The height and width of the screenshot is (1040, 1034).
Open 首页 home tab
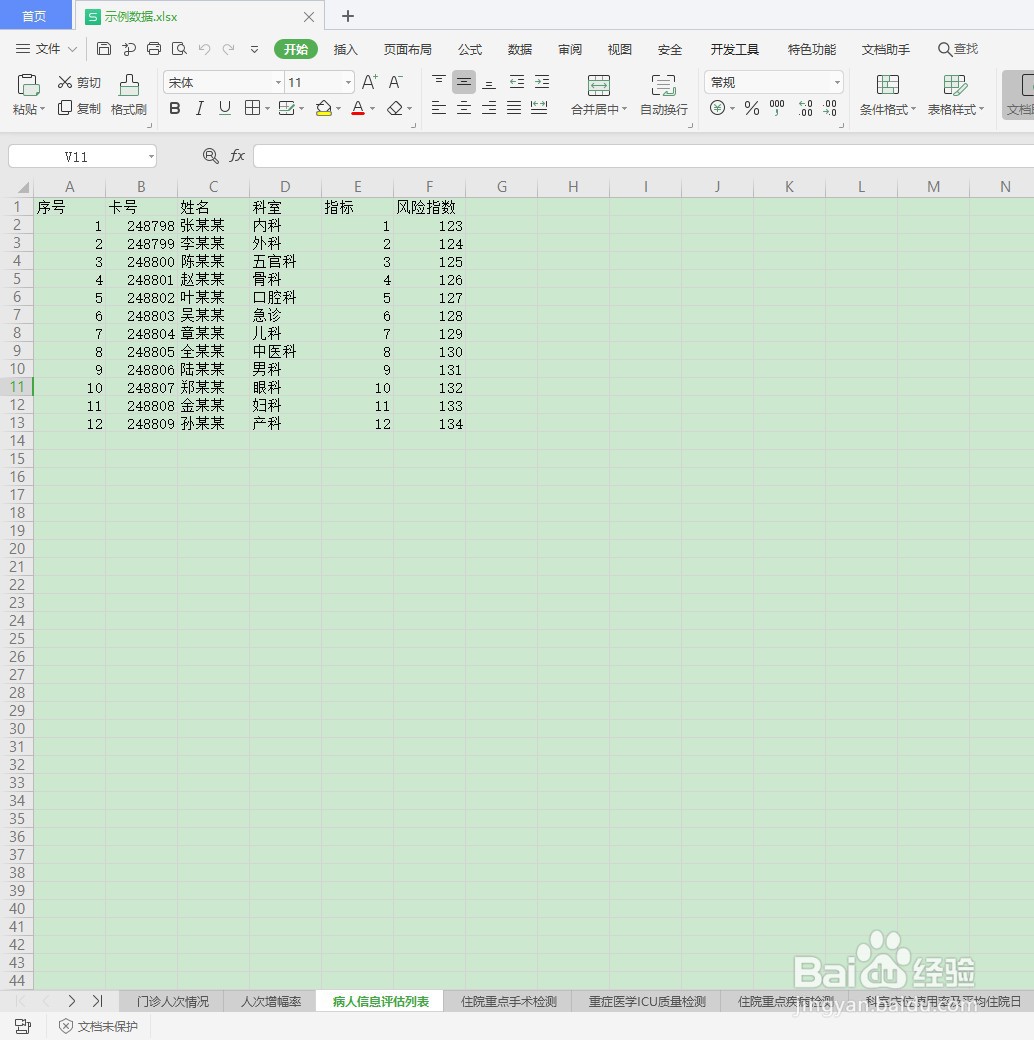click(x=35, y=16)
